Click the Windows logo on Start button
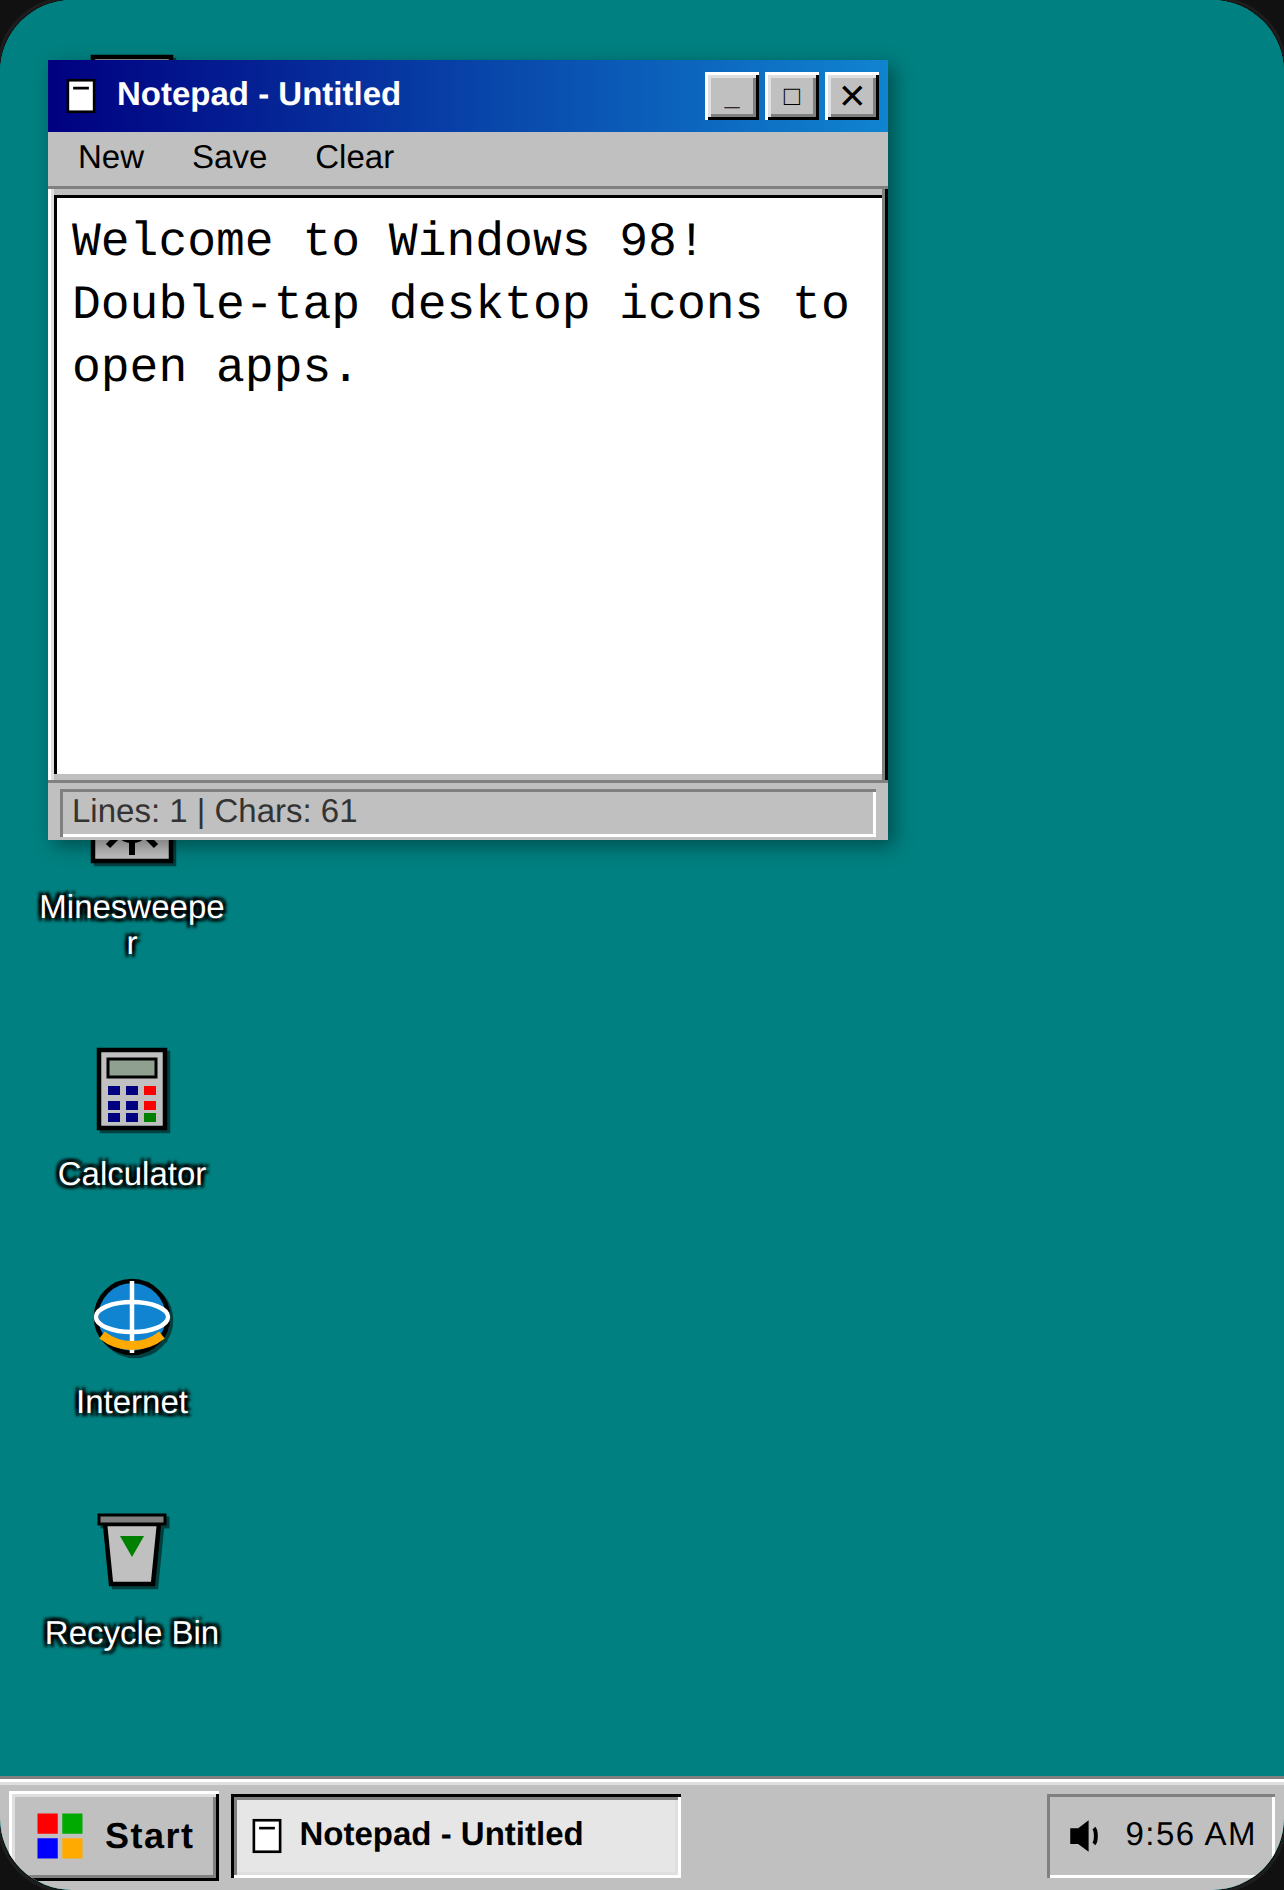1284x1890 pixels. coord(60,1836)
